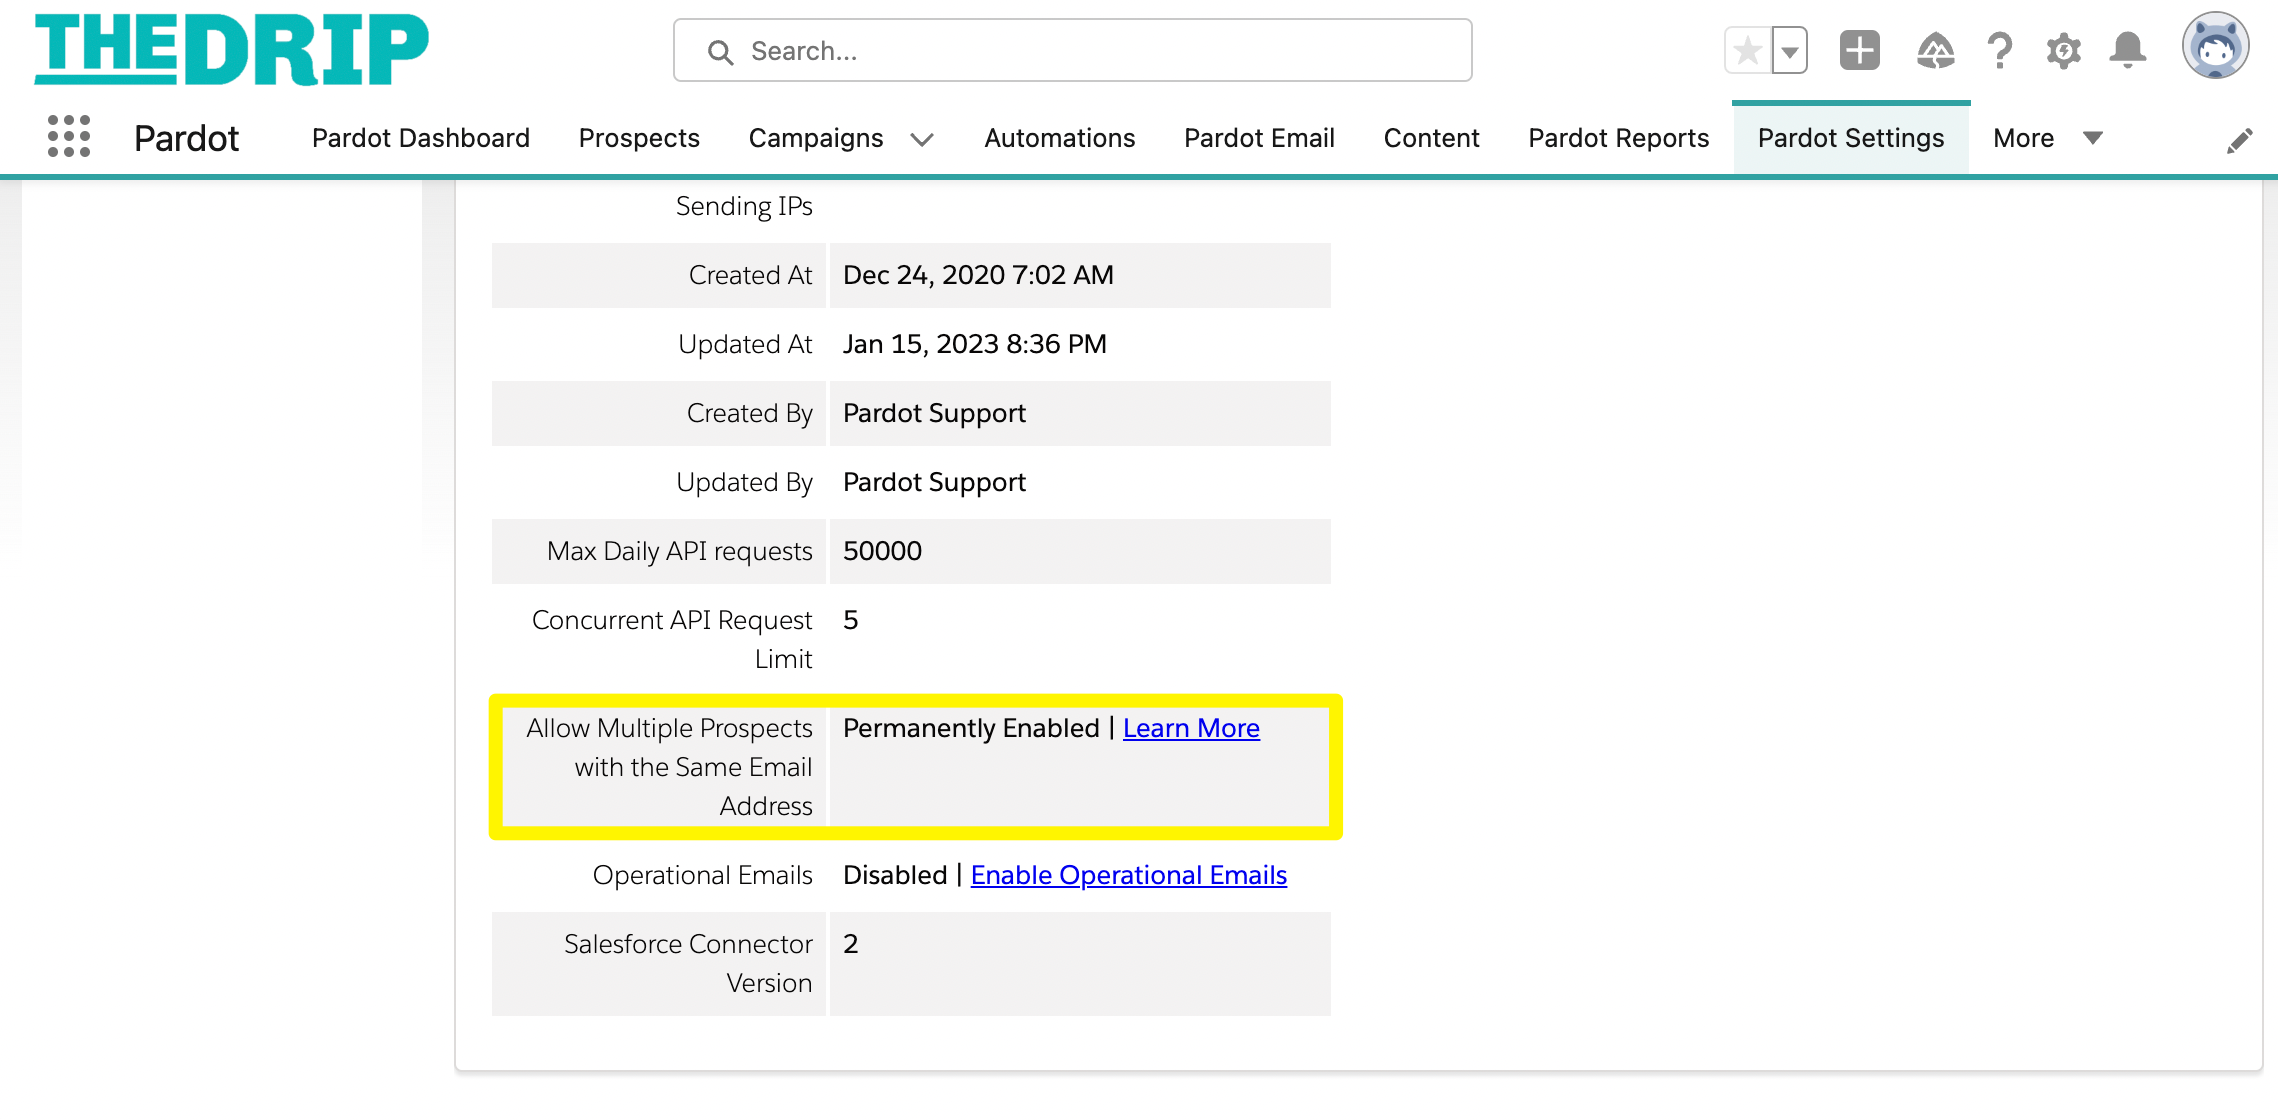Switch to the Automations tab
The width and height of the screenshot is (2278, 1120).
point(1060,138)
